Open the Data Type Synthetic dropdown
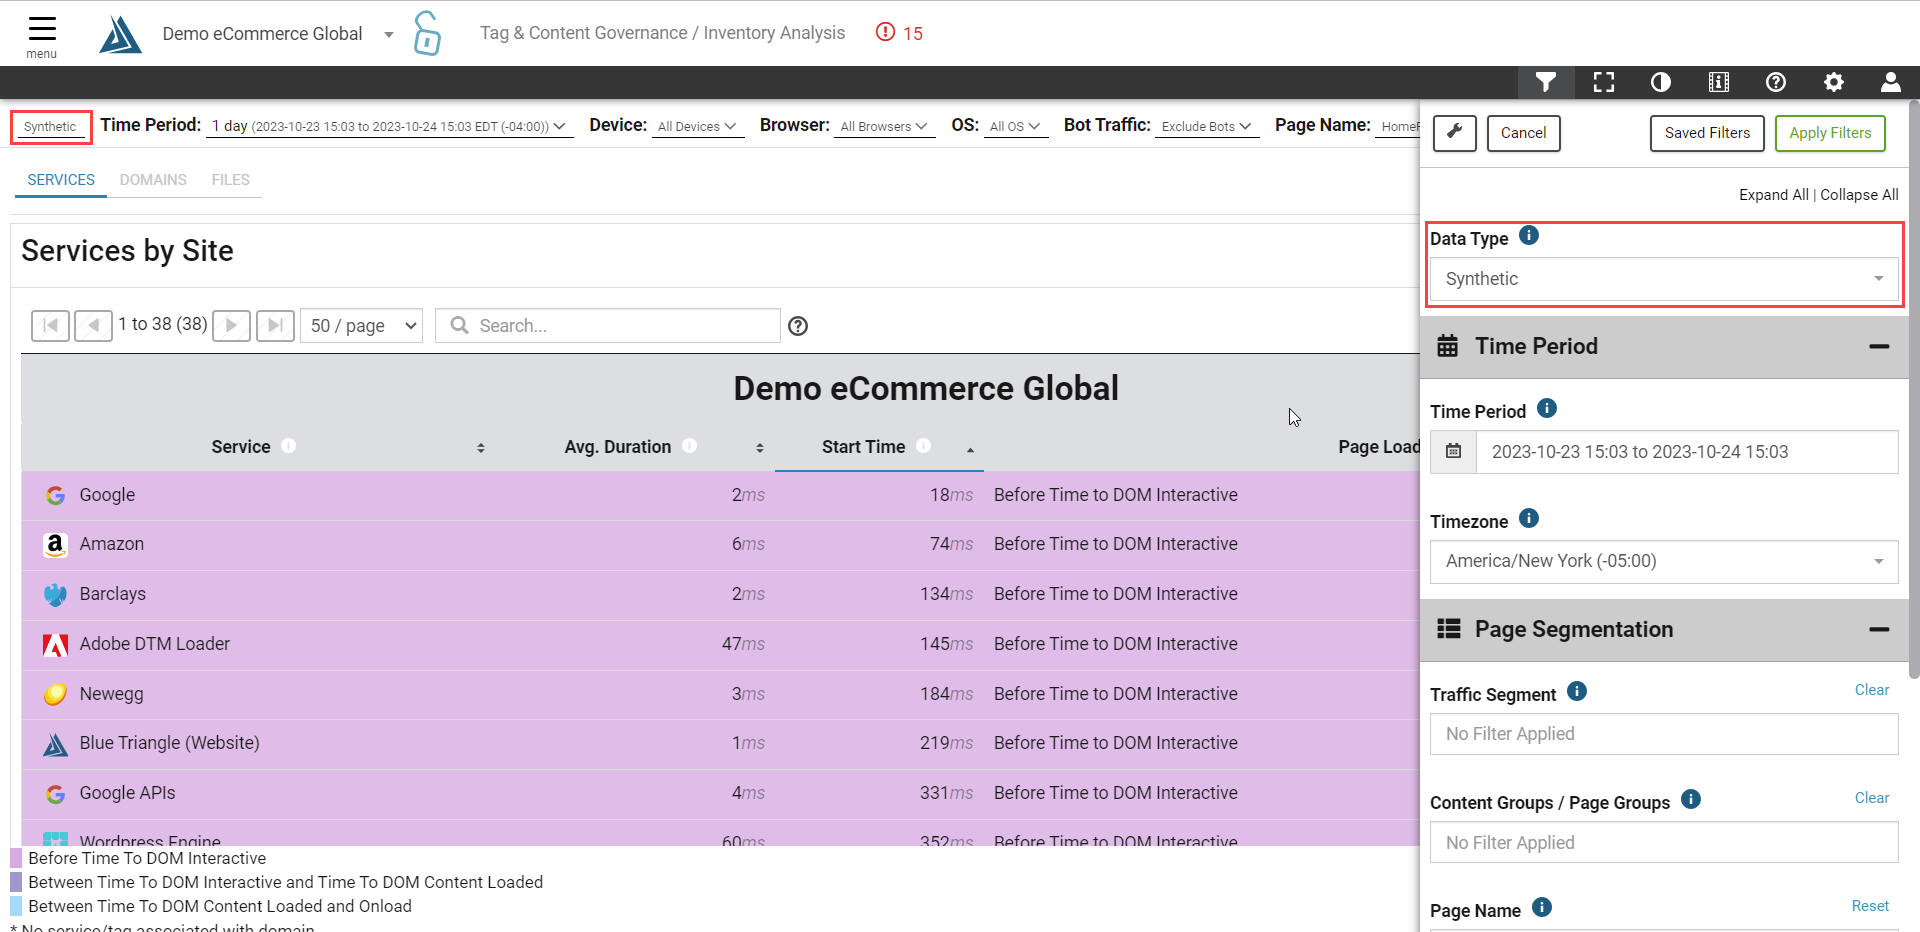The width and height of the screenshot is (1920, 932). pyautogui.click(x=1664, y=279)
